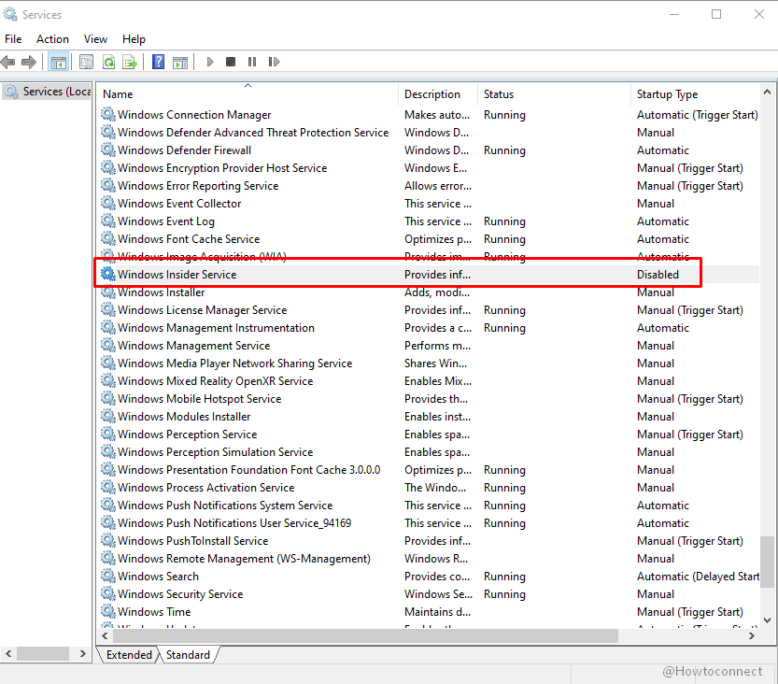Select Windows Mixed Reality OpenXR Service
Image resolution: width=778 pixels, height=684 pixels.
click(x=429, y=380)
